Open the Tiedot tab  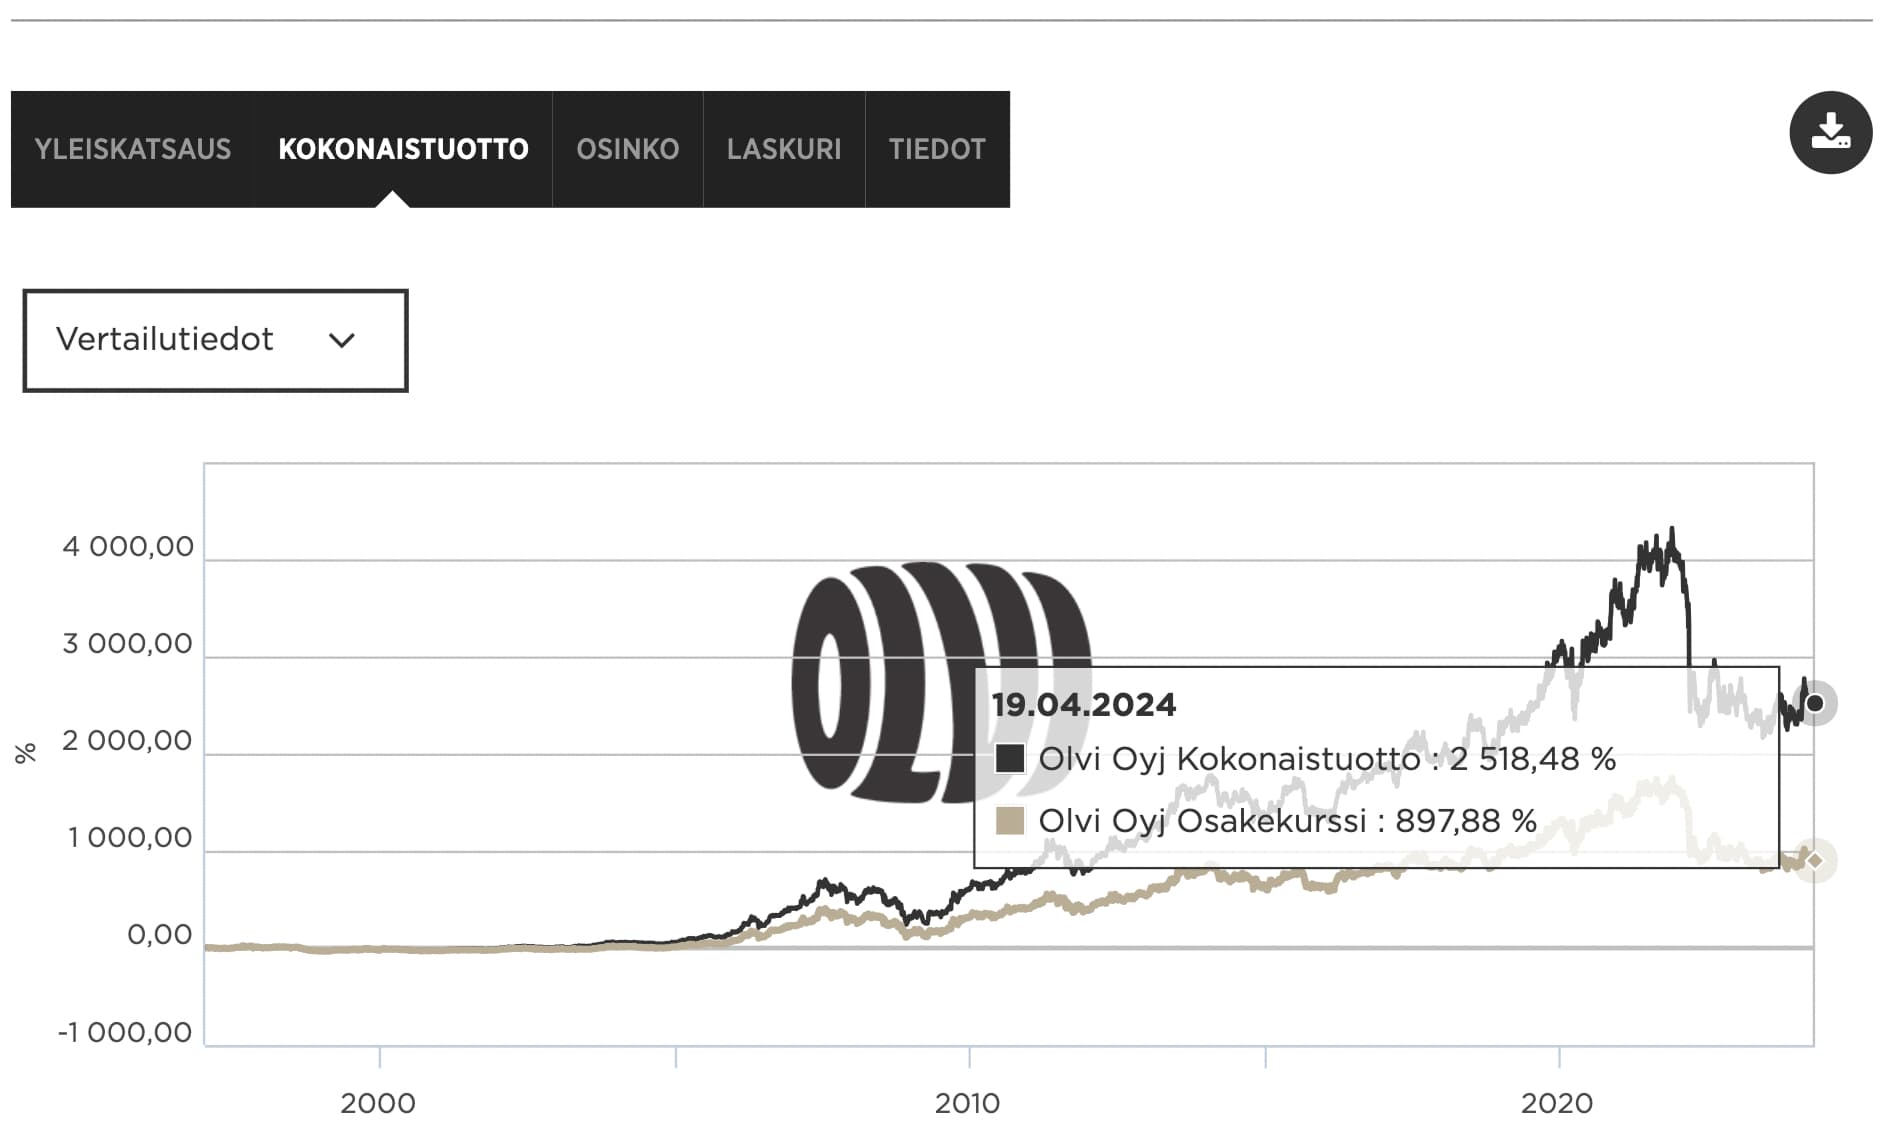point(937,149)
